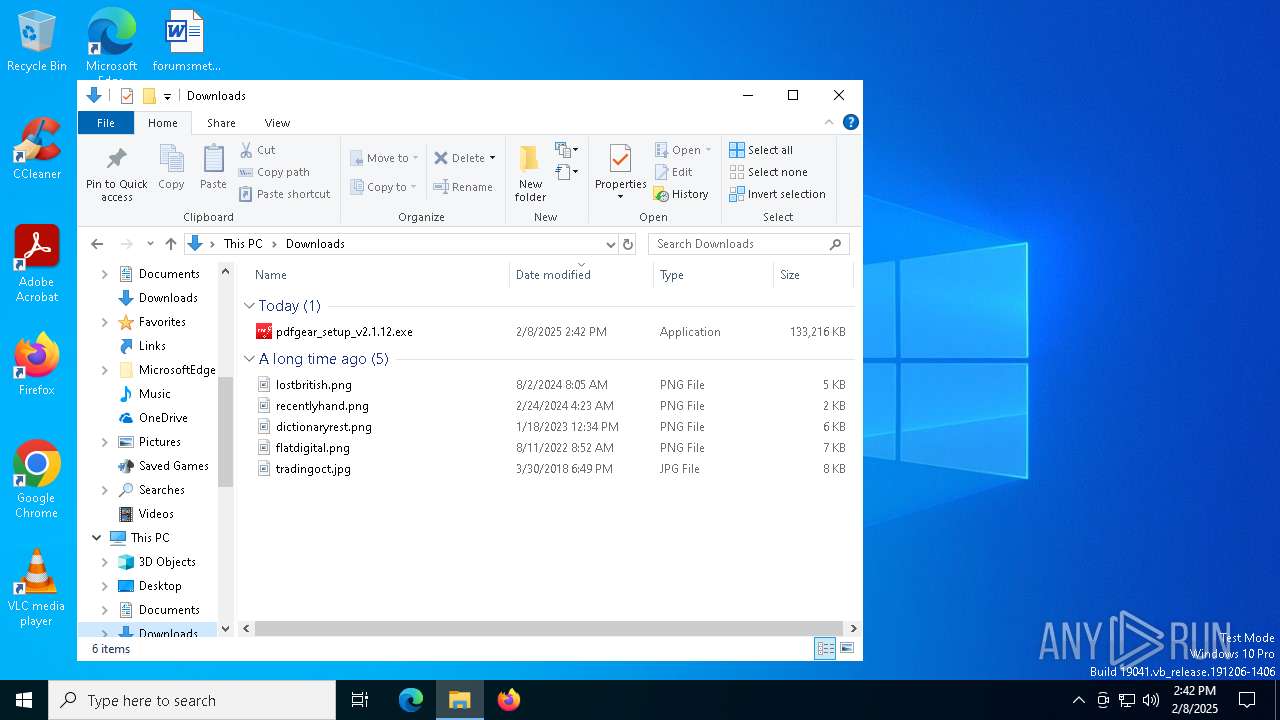The width and height of the screenshot is (1280, 720).
Task: Click Paste shortcut in the ribbon
Action: click(x=284, y=194)
